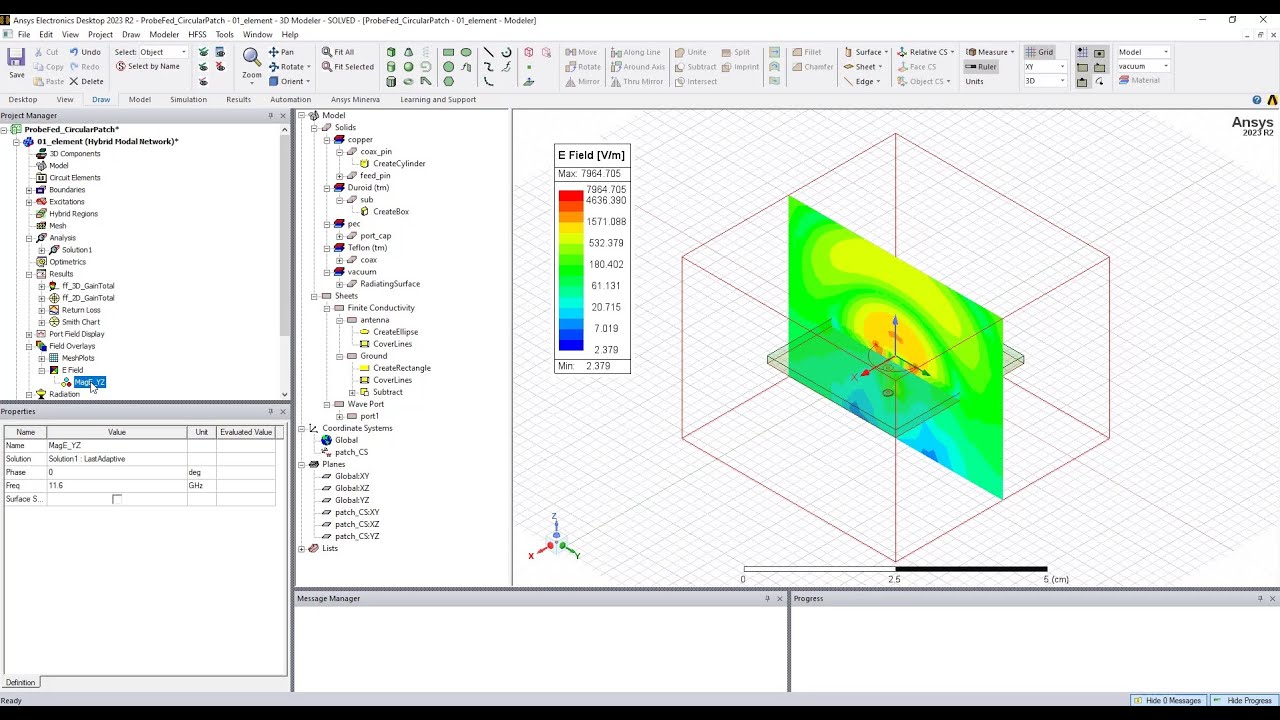The width and height of the screenshot is (1280, 720).
Task: Select the Draw line tool
Action: click(x=488, y=52)
